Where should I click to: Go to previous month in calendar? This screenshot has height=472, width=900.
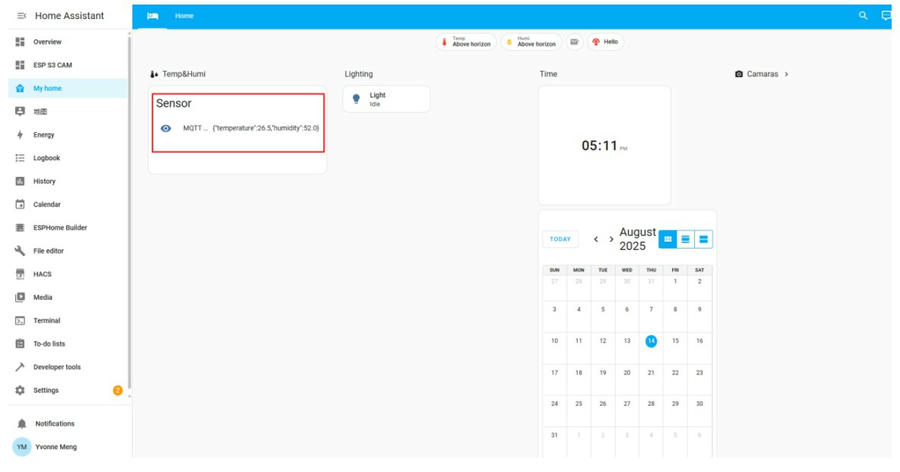(596, 239)
